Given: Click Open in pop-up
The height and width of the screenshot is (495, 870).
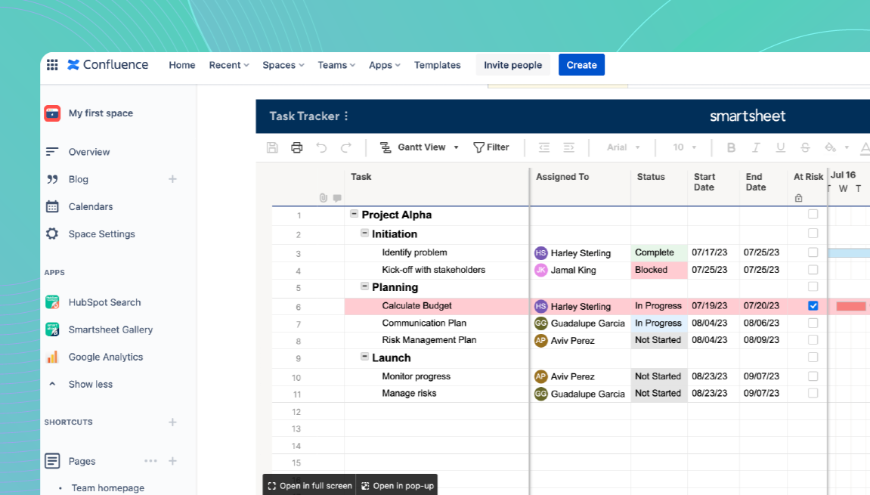Looking at the screenshot, I should pos(398,486).
